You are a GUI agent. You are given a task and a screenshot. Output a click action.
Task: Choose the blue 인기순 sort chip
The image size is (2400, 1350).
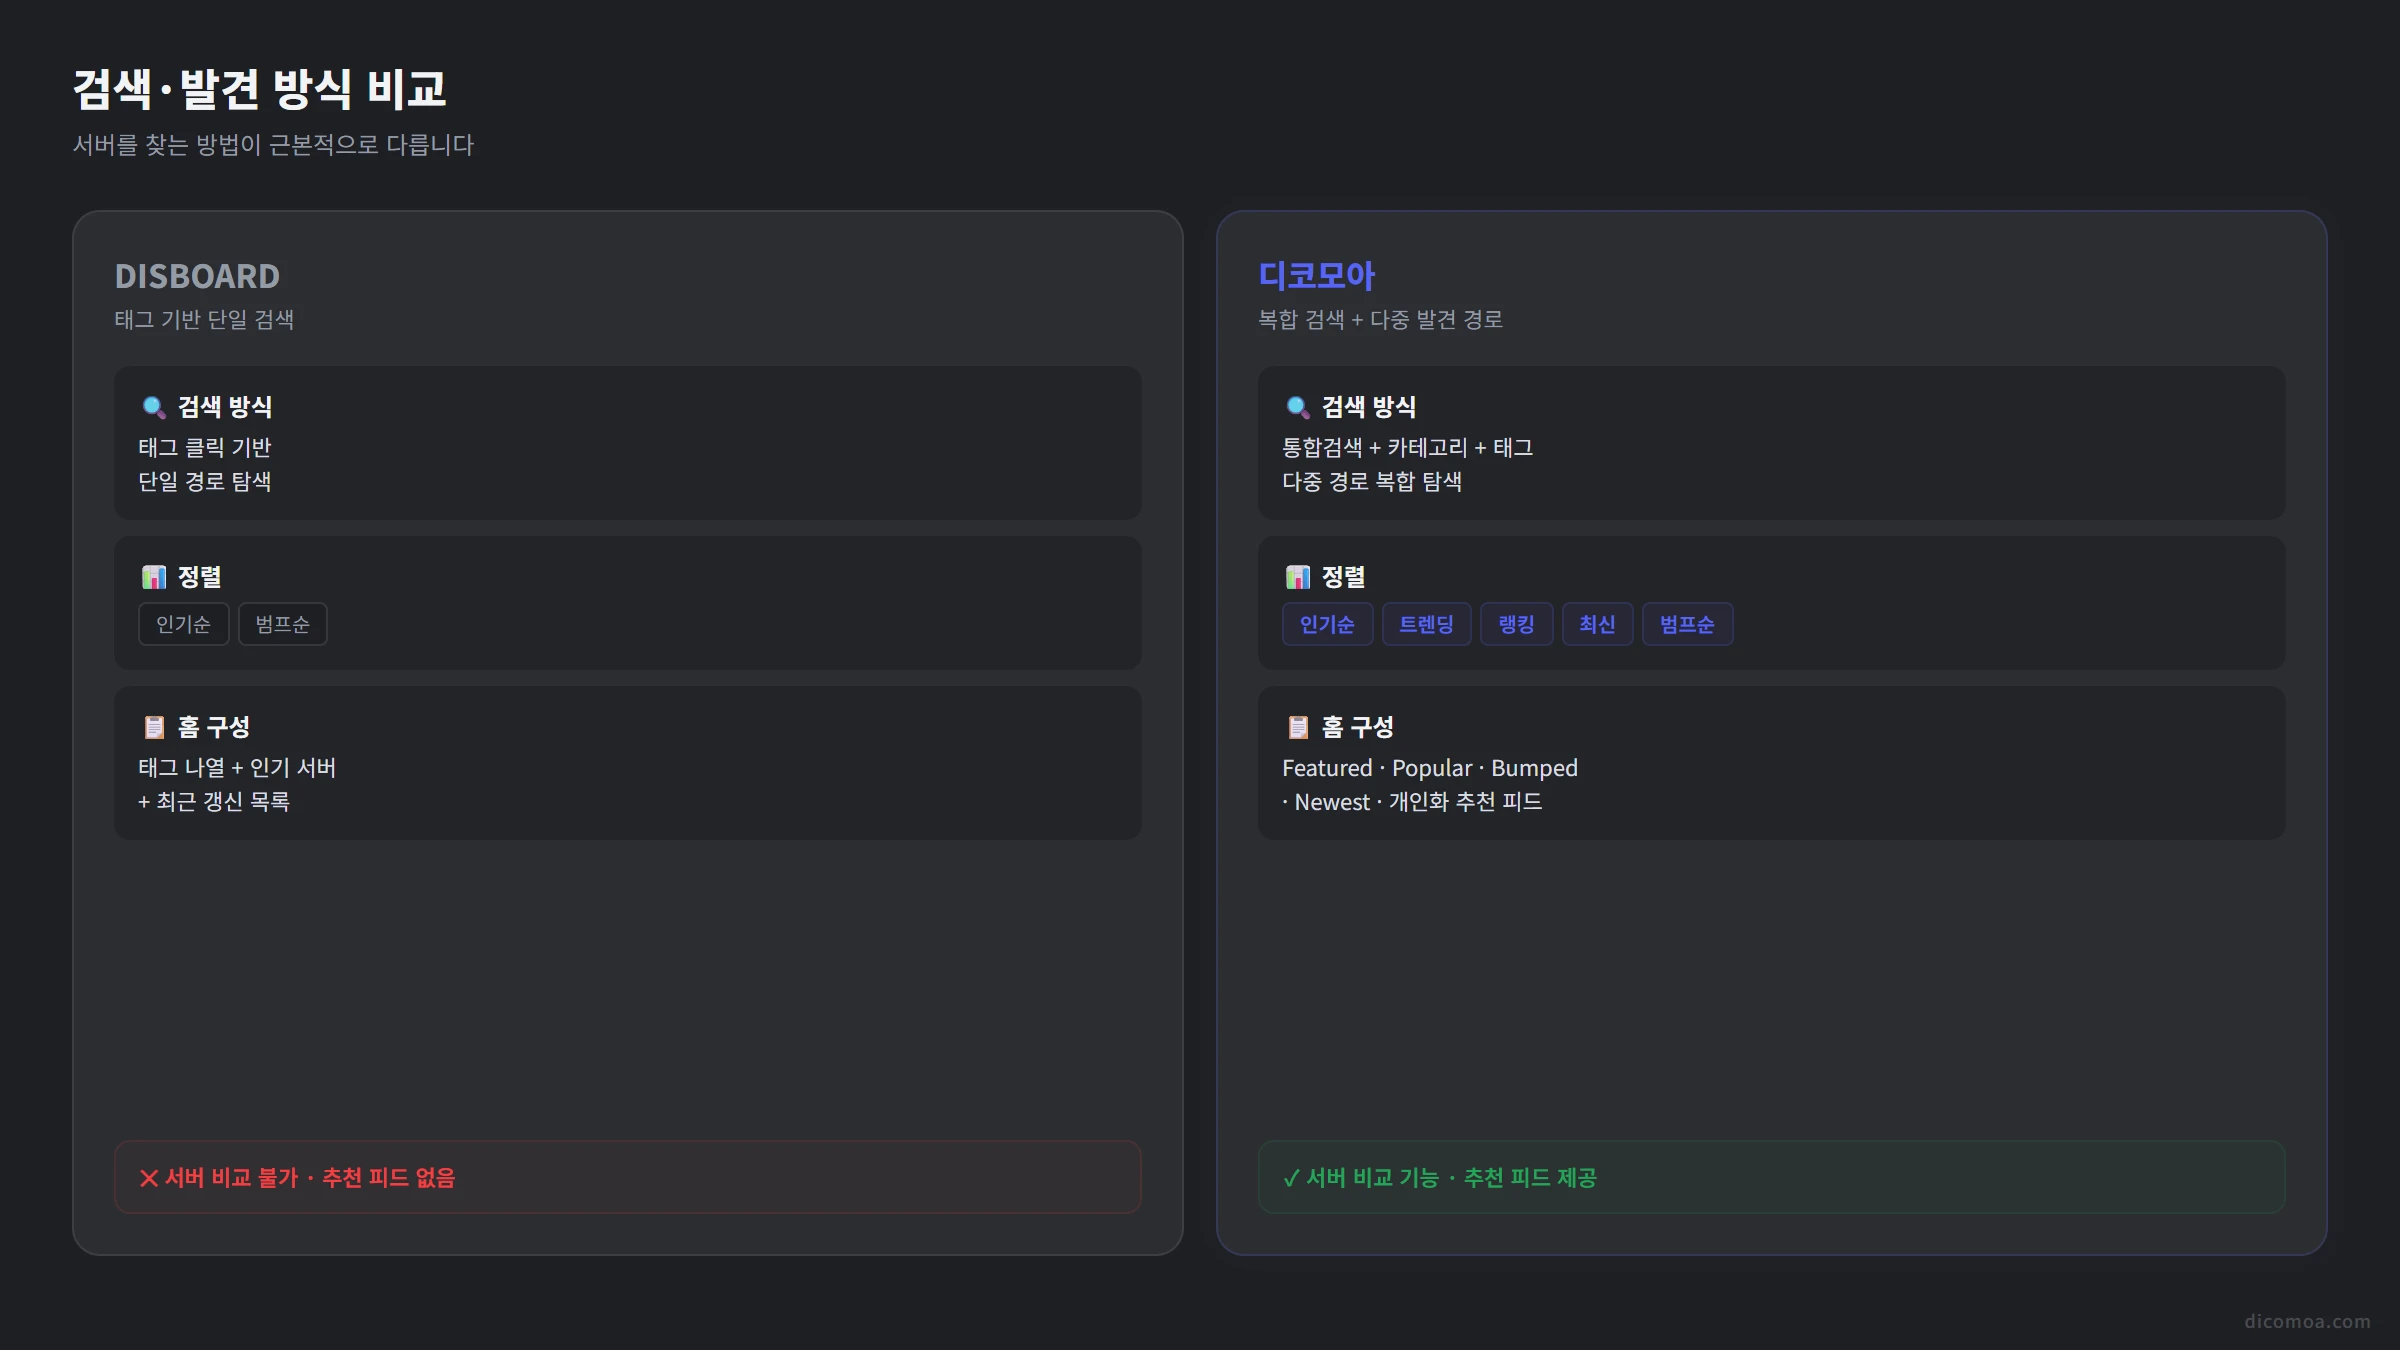(1327, 624)
